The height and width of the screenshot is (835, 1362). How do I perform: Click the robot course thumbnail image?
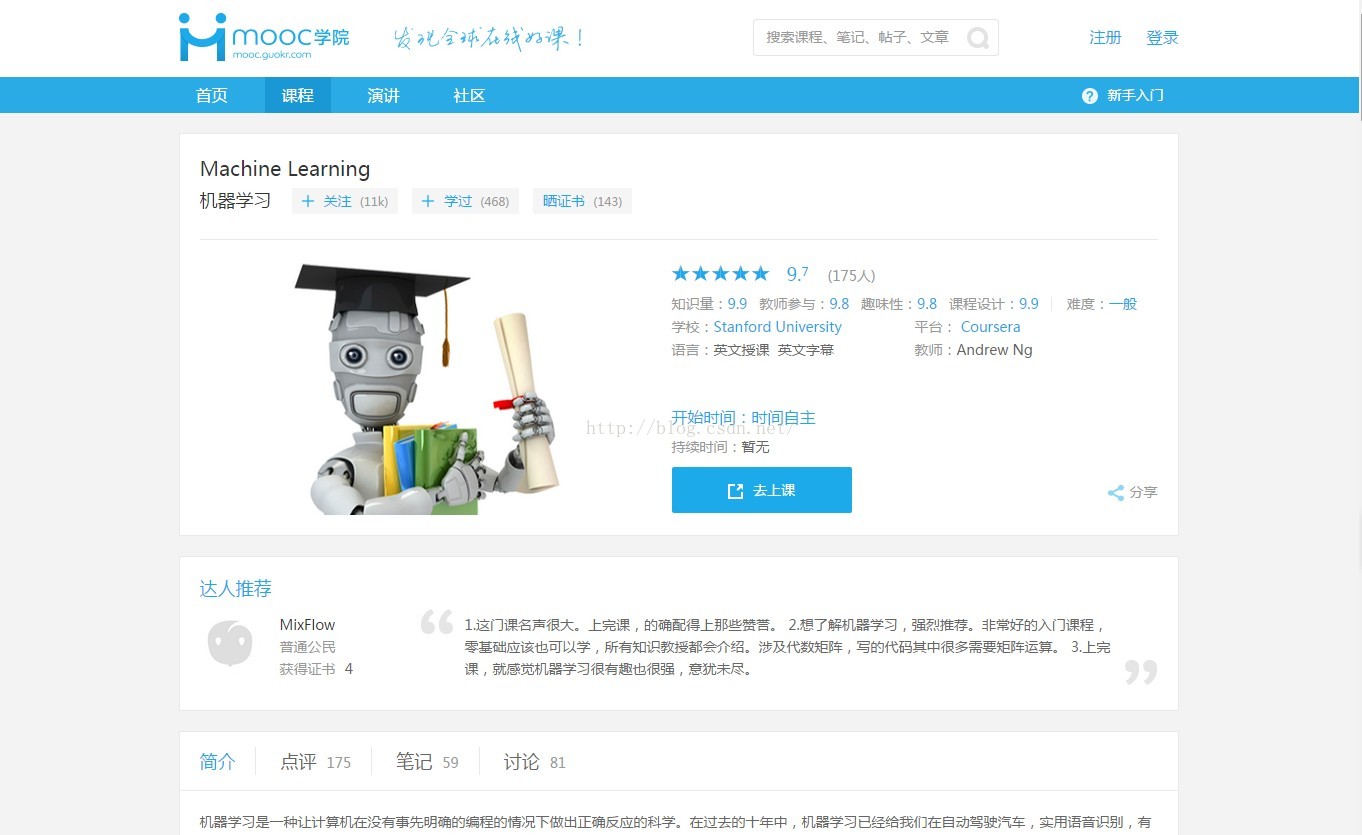427,387
